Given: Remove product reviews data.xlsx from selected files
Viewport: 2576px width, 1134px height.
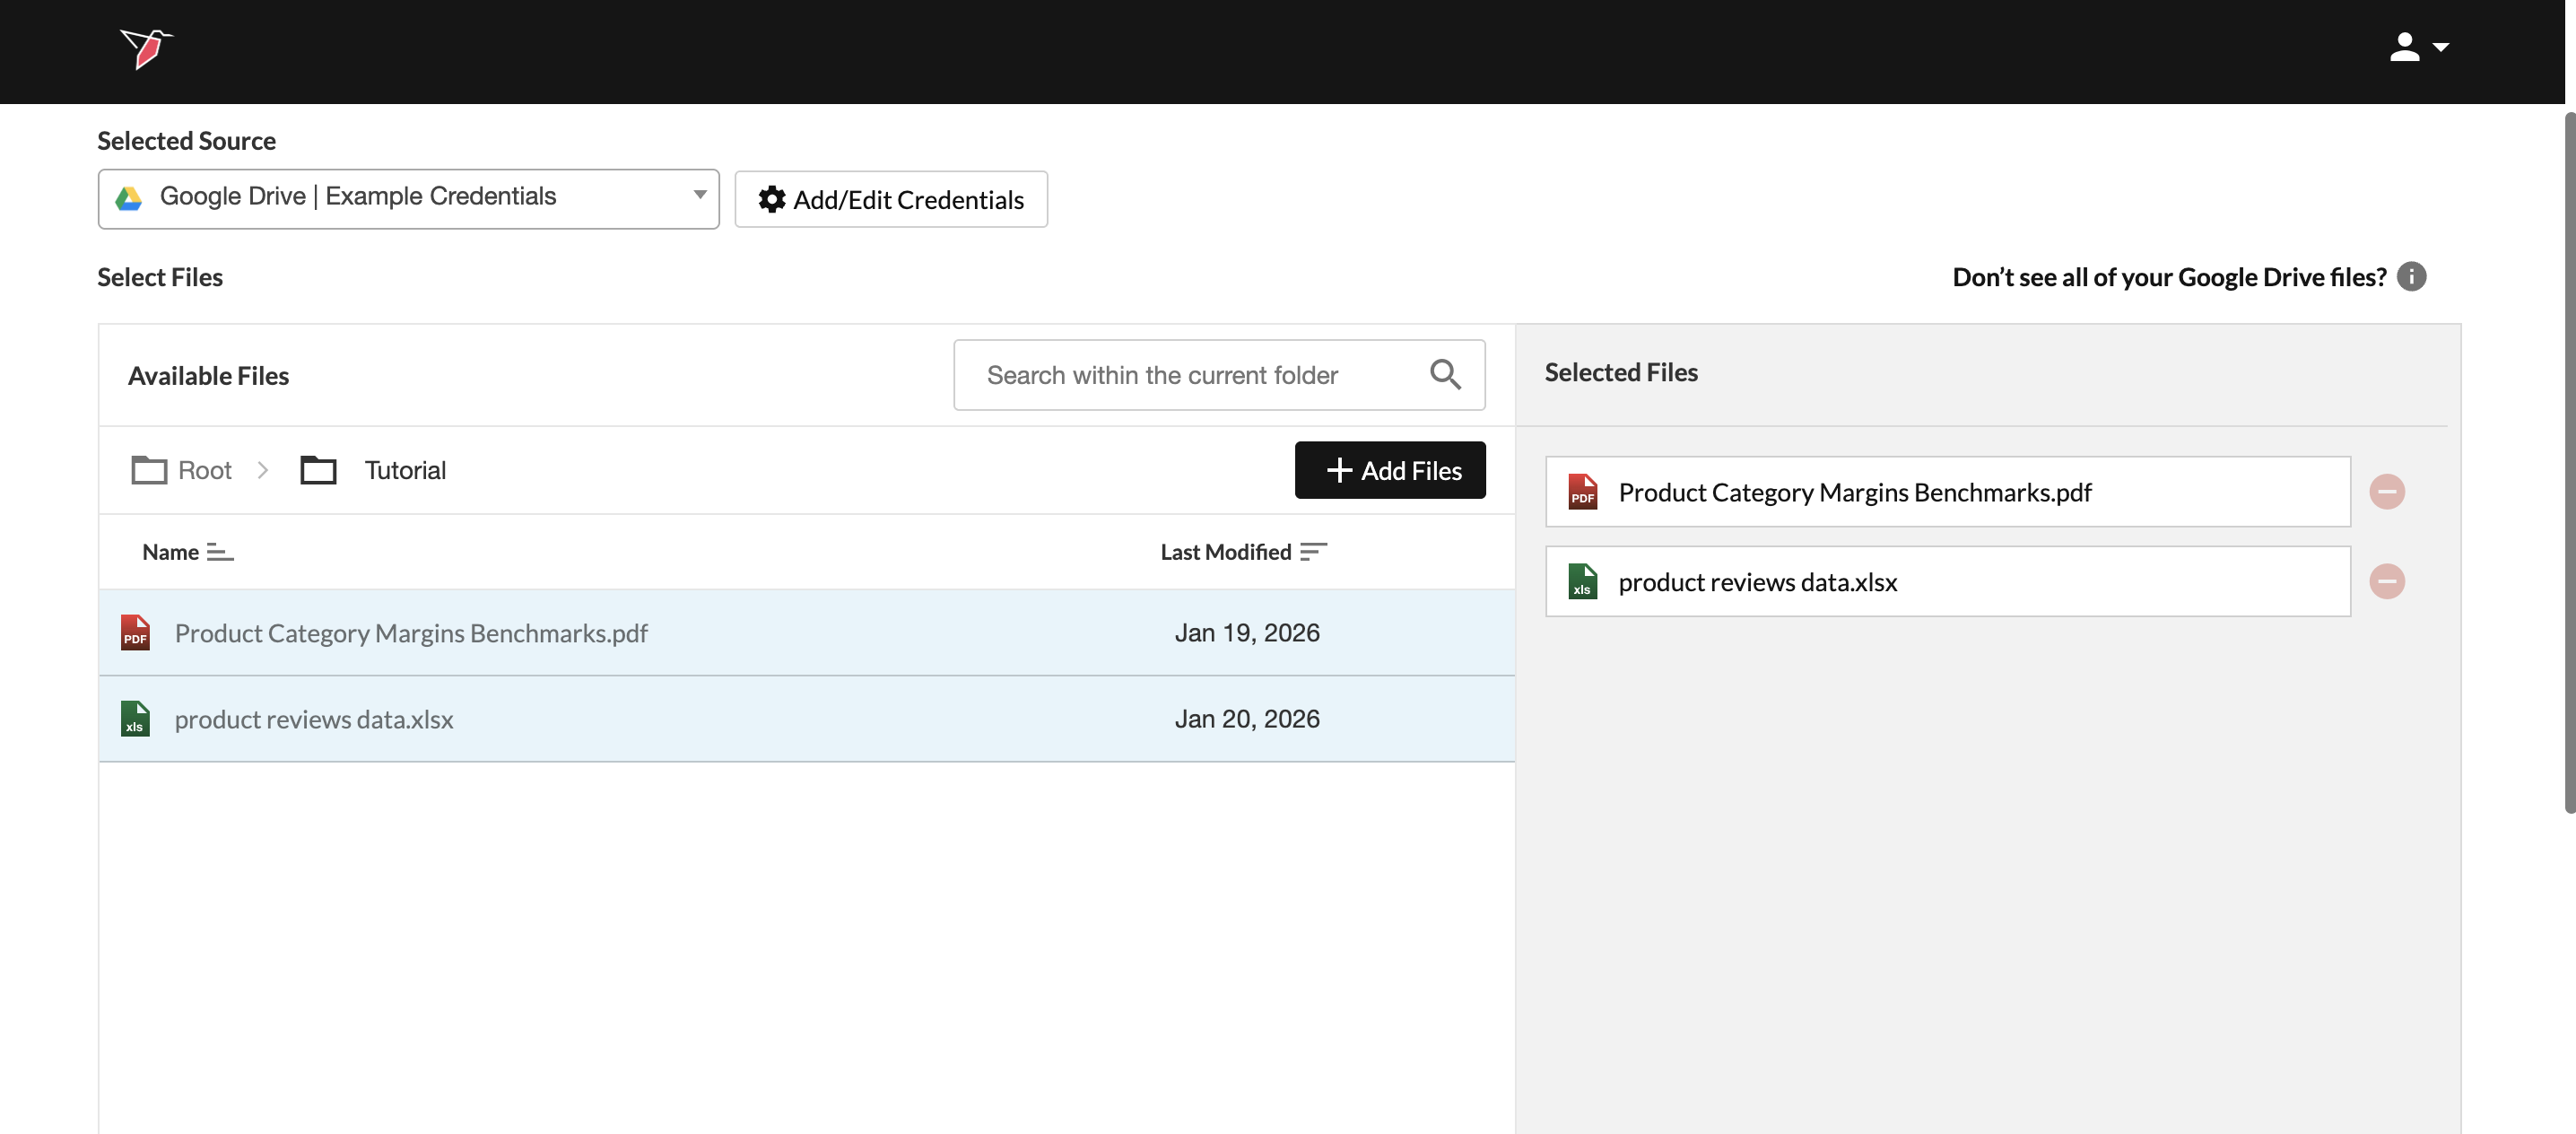Looking at the screenshot, I should 2386,581.
